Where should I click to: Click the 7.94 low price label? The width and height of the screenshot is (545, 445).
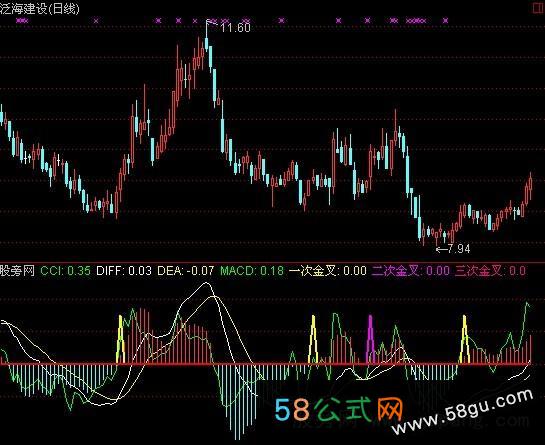458,249
